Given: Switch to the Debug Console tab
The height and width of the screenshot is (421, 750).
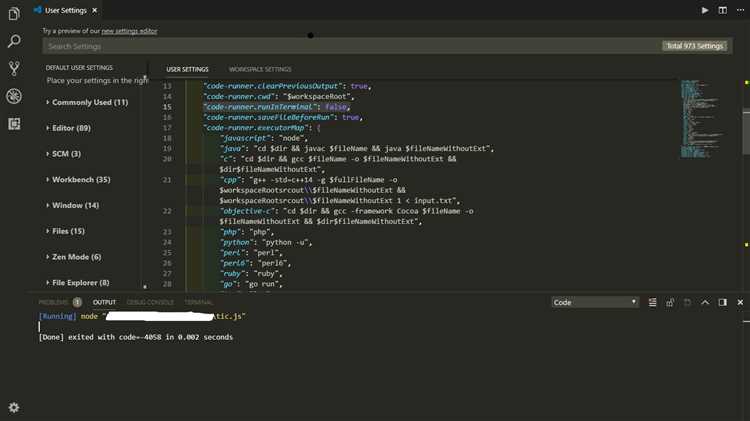Looking at the screenshot, I should point(150,302).
